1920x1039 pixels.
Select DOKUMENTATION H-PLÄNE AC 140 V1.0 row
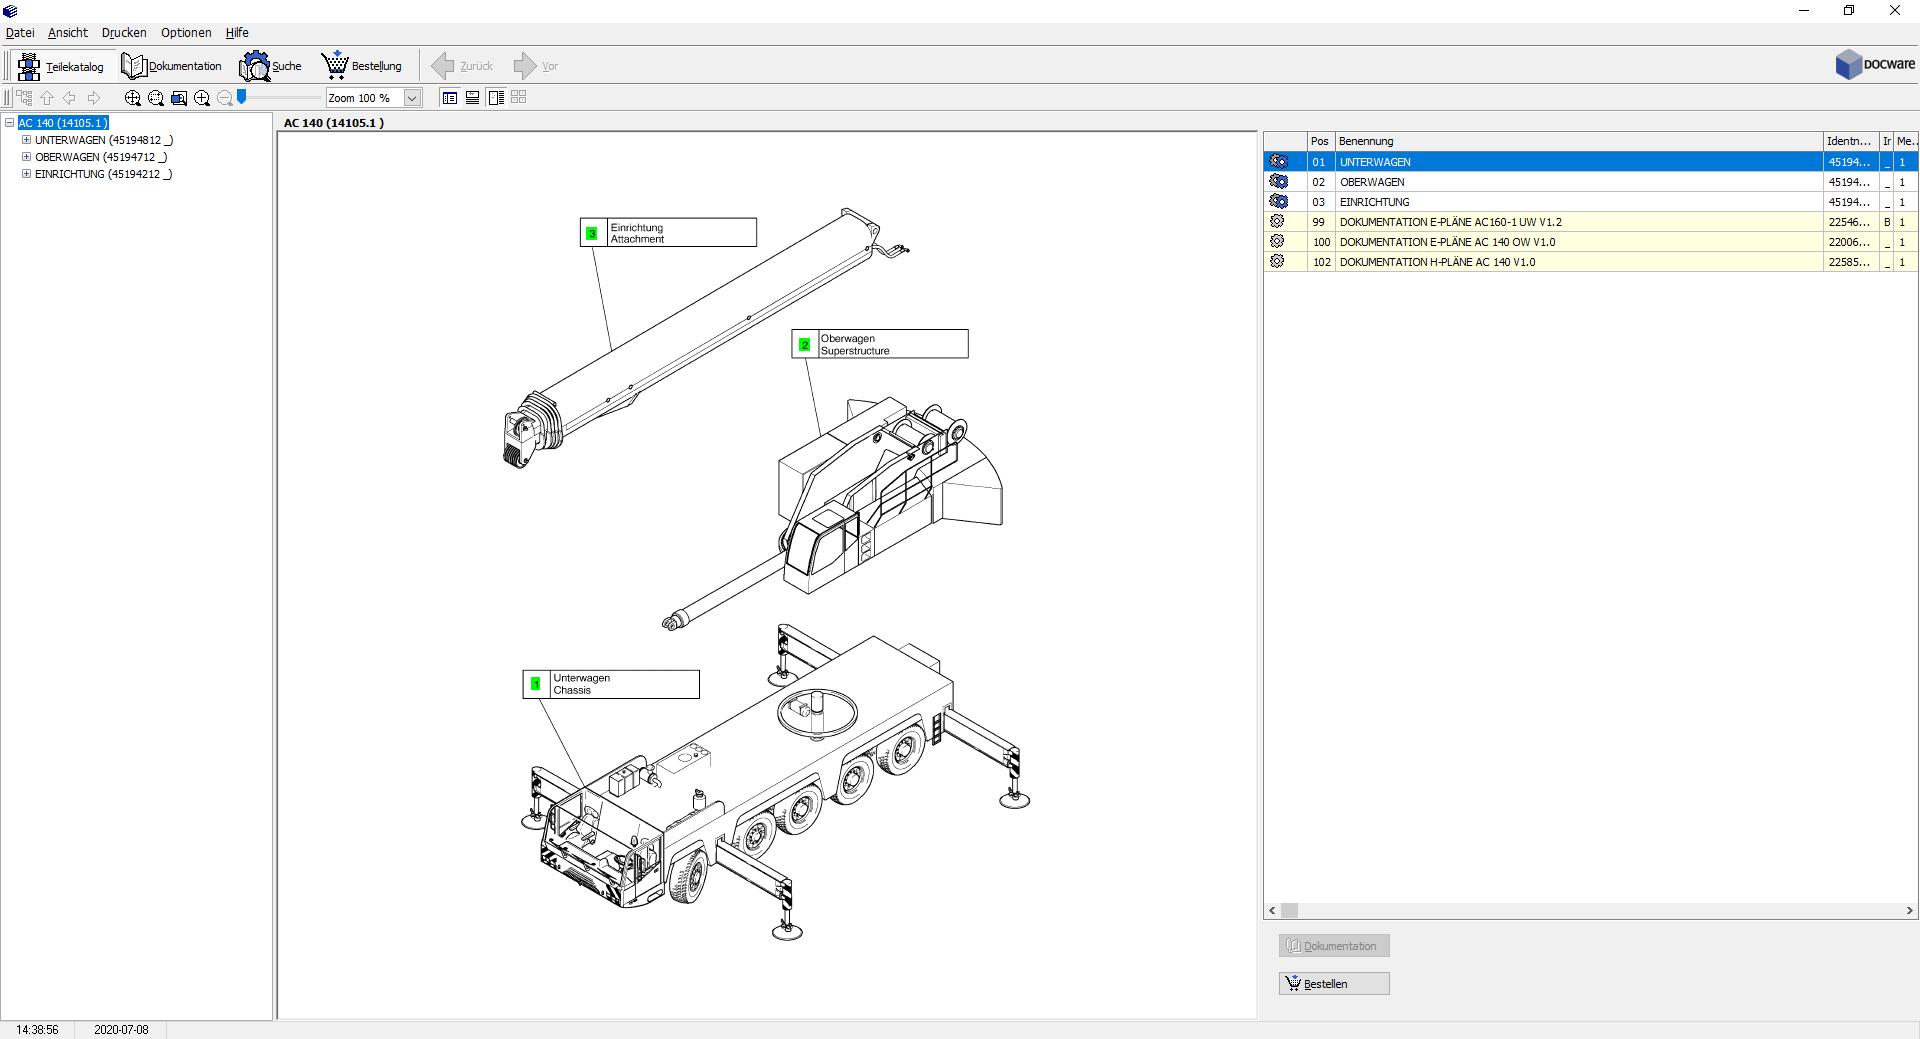(1590, 262)
